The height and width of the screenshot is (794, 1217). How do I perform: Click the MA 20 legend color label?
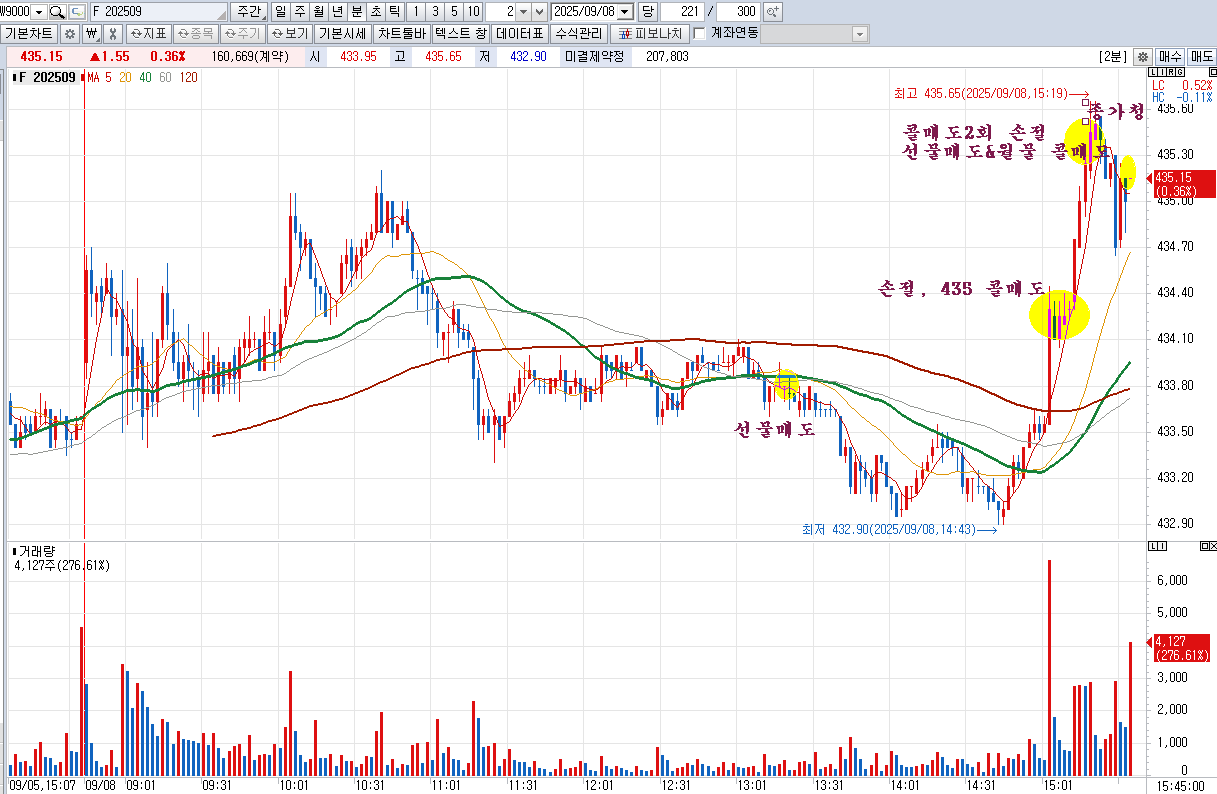pos(125,77)
